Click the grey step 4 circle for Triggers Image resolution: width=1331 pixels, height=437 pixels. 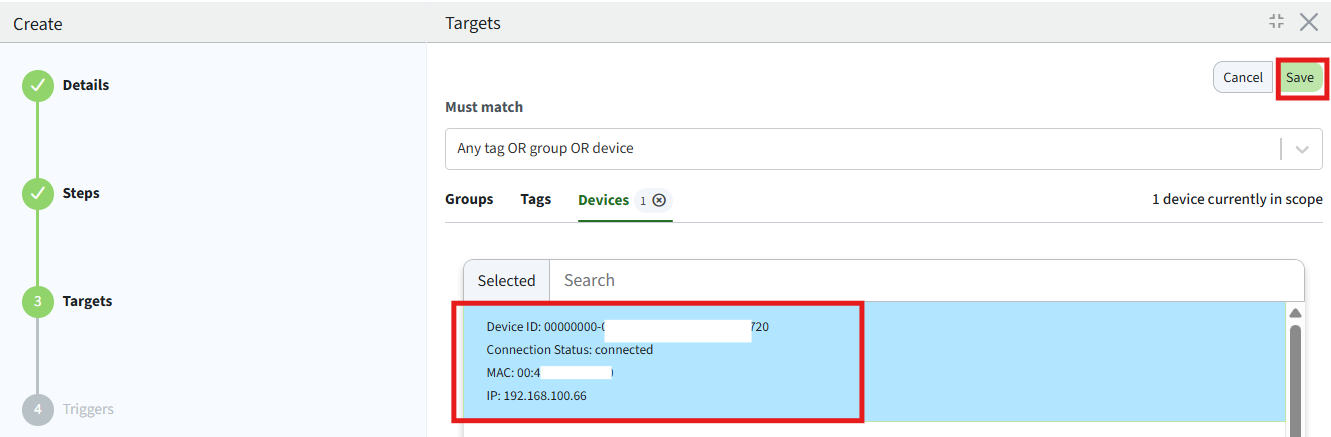click(x=38, y=410)
